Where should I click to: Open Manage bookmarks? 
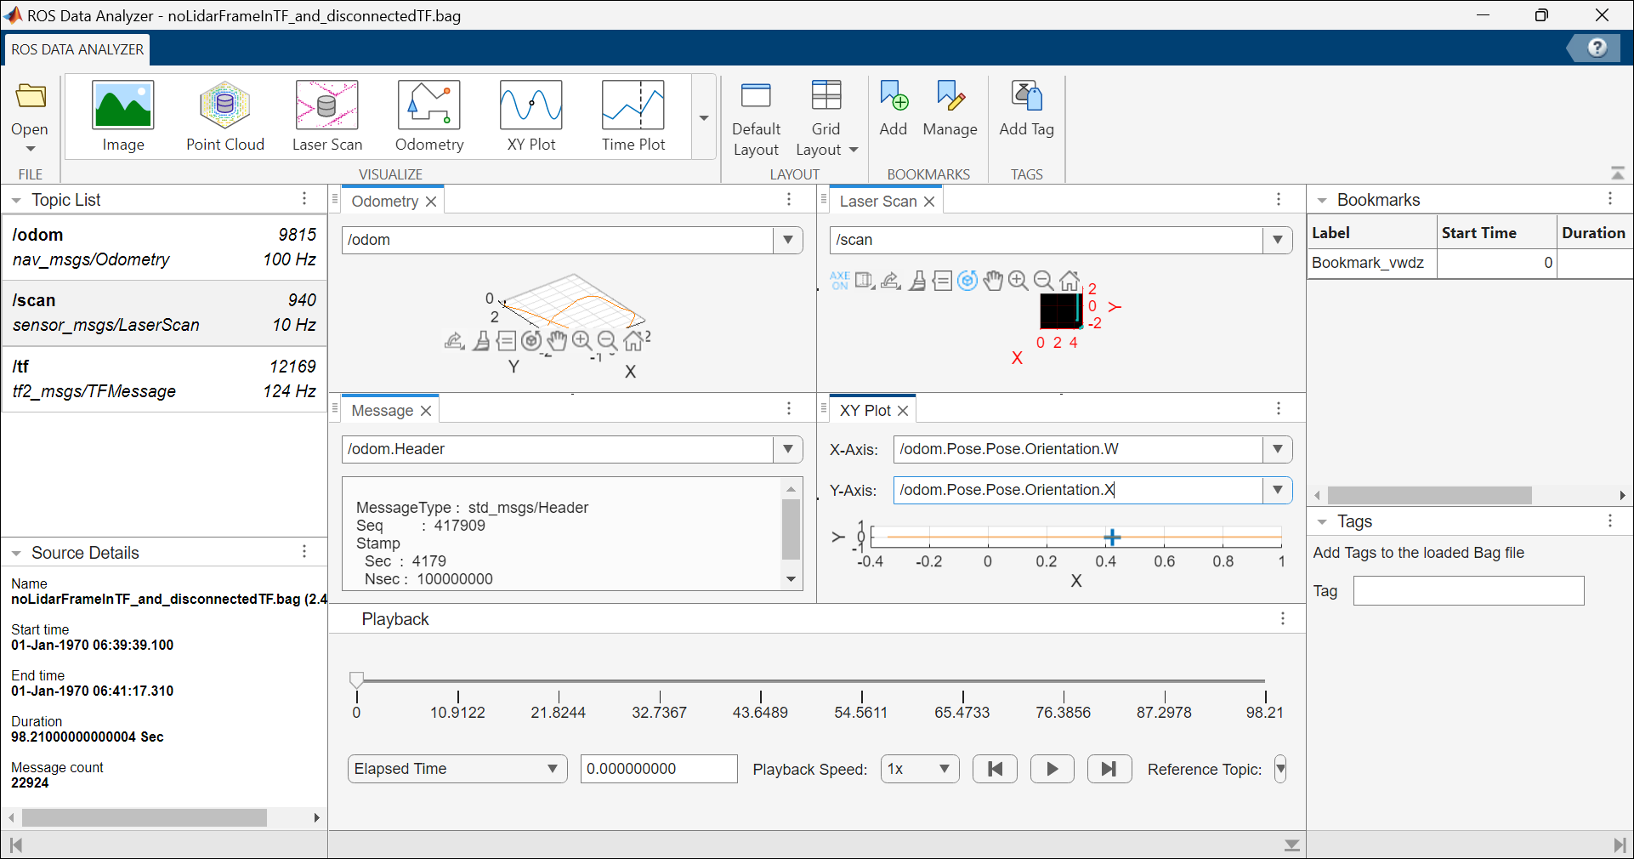tap(950, 109)
